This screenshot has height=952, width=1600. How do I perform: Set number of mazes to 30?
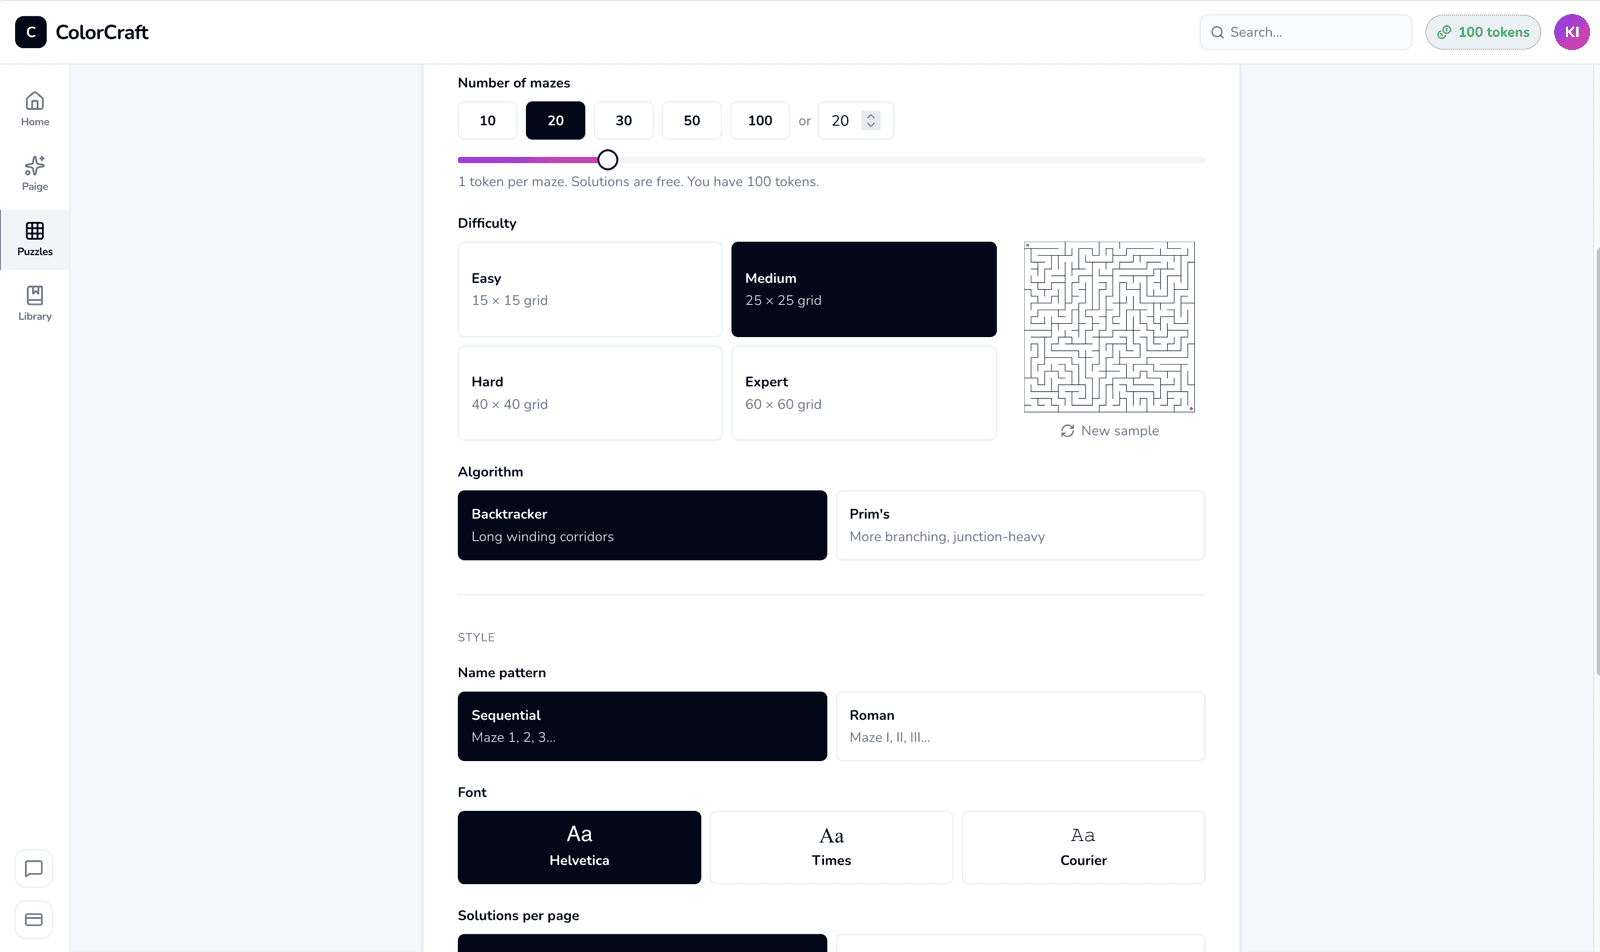(624, 121)
